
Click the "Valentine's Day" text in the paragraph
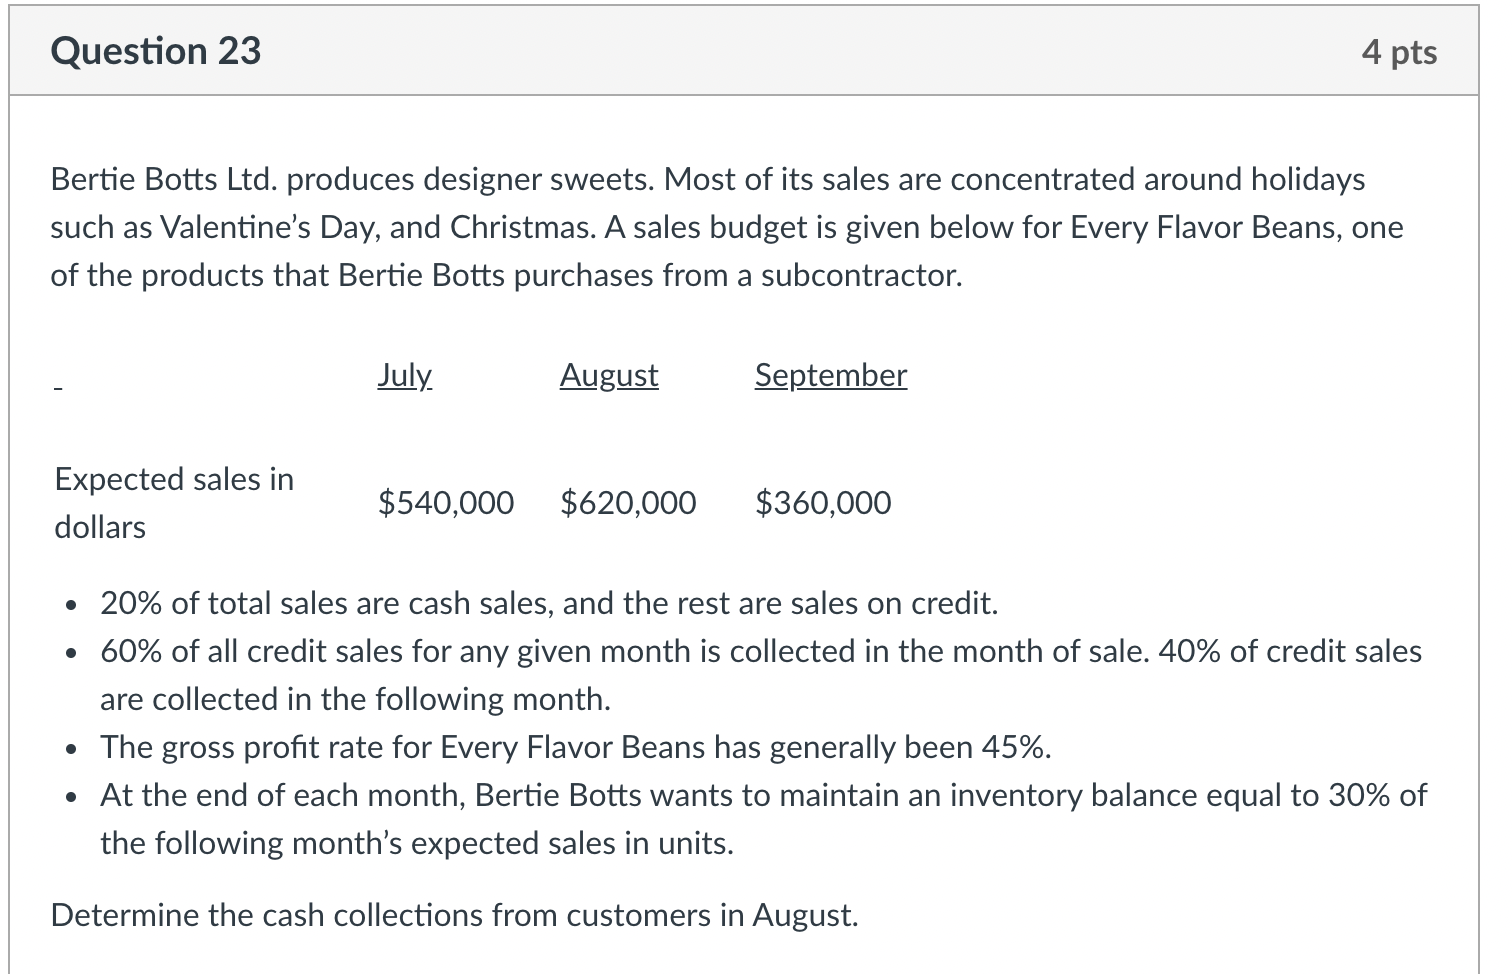268,227
